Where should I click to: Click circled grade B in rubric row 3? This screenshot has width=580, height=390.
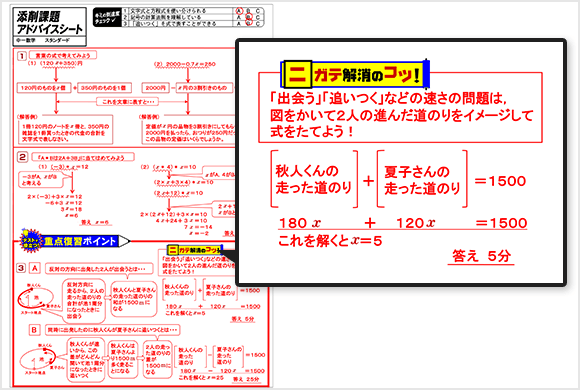[x=249, y=23]
